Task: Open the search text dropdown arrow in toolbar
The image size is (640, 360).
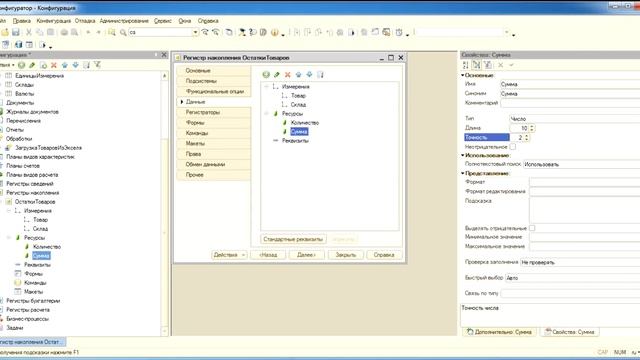Action: [195, 32]
